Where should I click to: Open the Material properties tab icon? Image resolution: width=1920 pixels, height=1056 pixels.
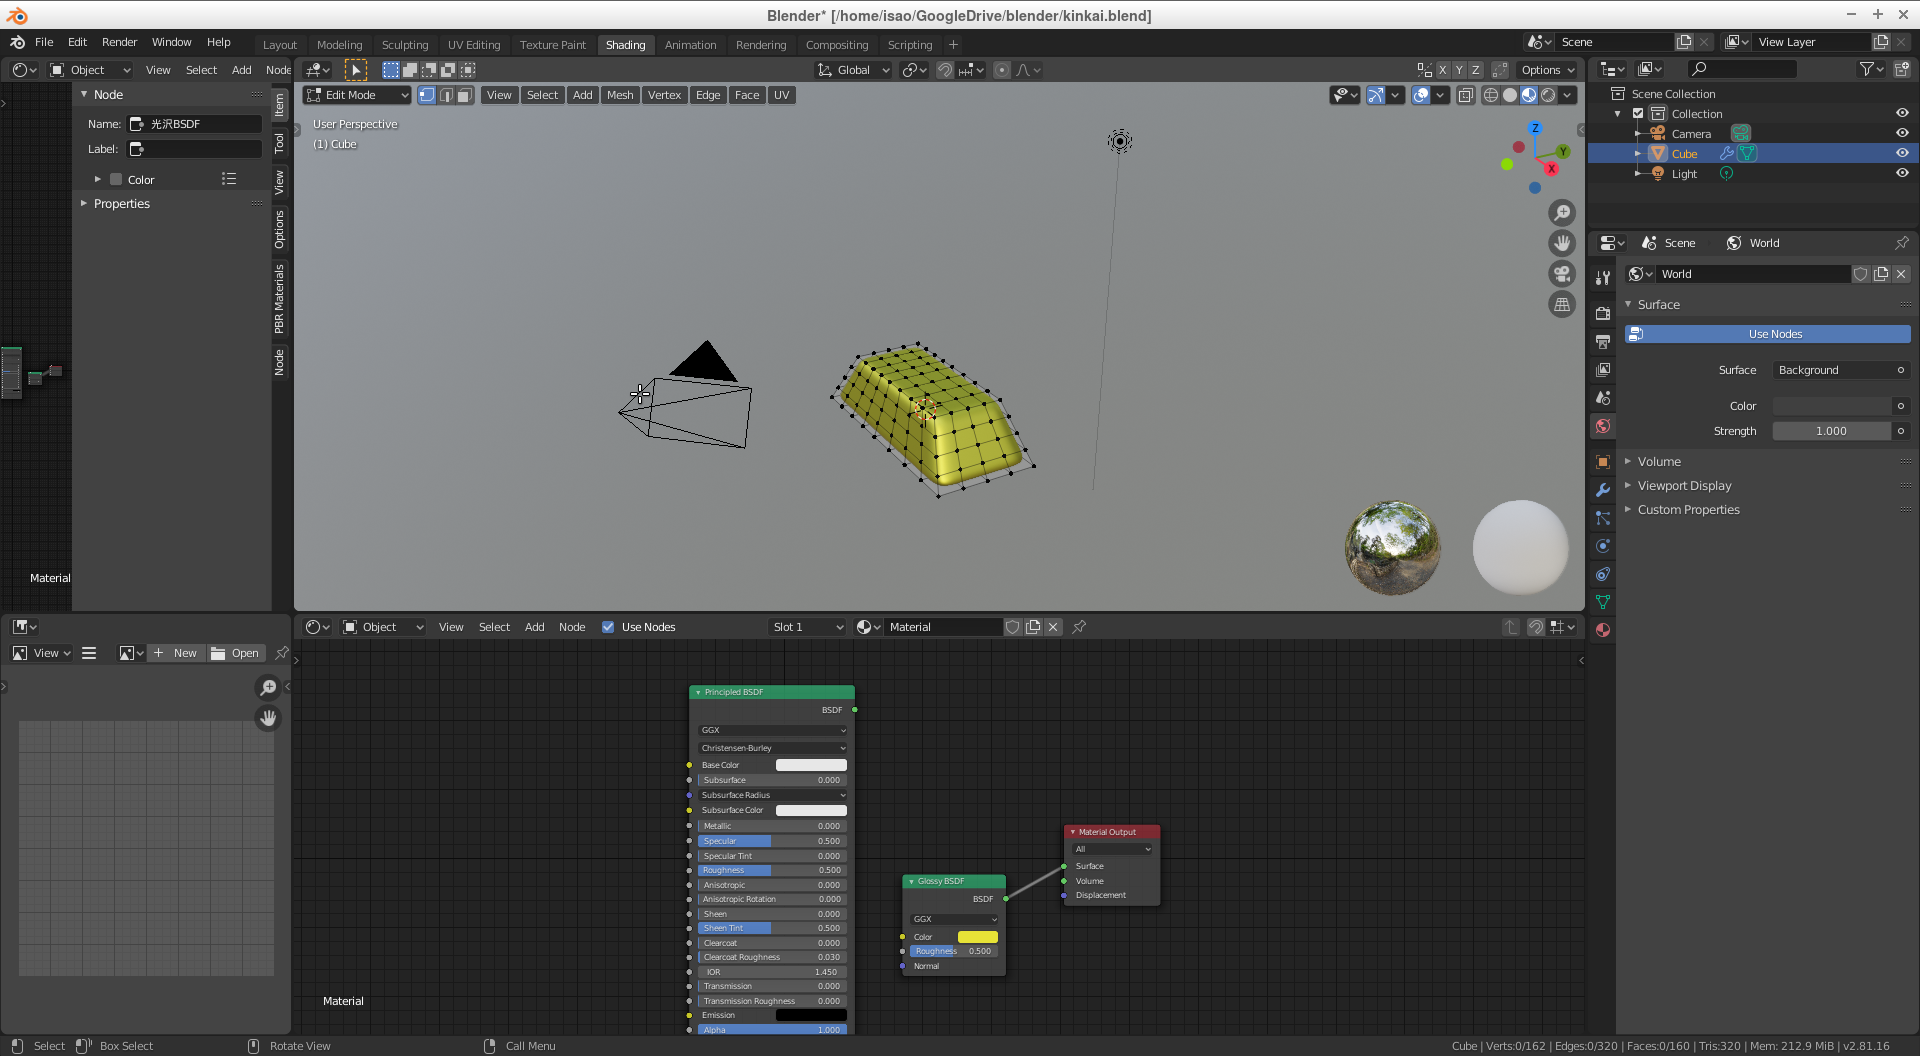tap(1603, 630)
